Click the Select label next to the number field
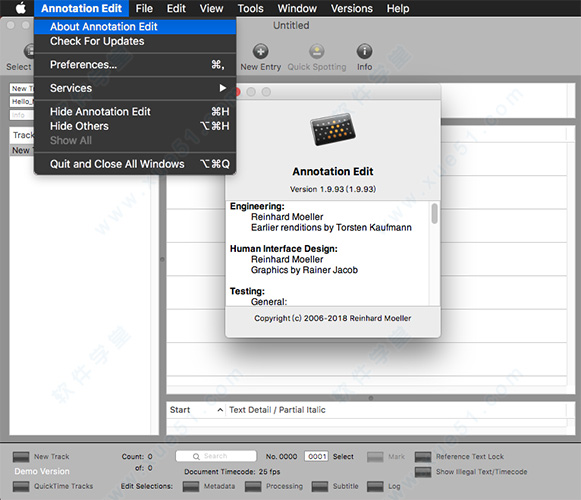Screen dimensions: 581x500 click(343, 457)
